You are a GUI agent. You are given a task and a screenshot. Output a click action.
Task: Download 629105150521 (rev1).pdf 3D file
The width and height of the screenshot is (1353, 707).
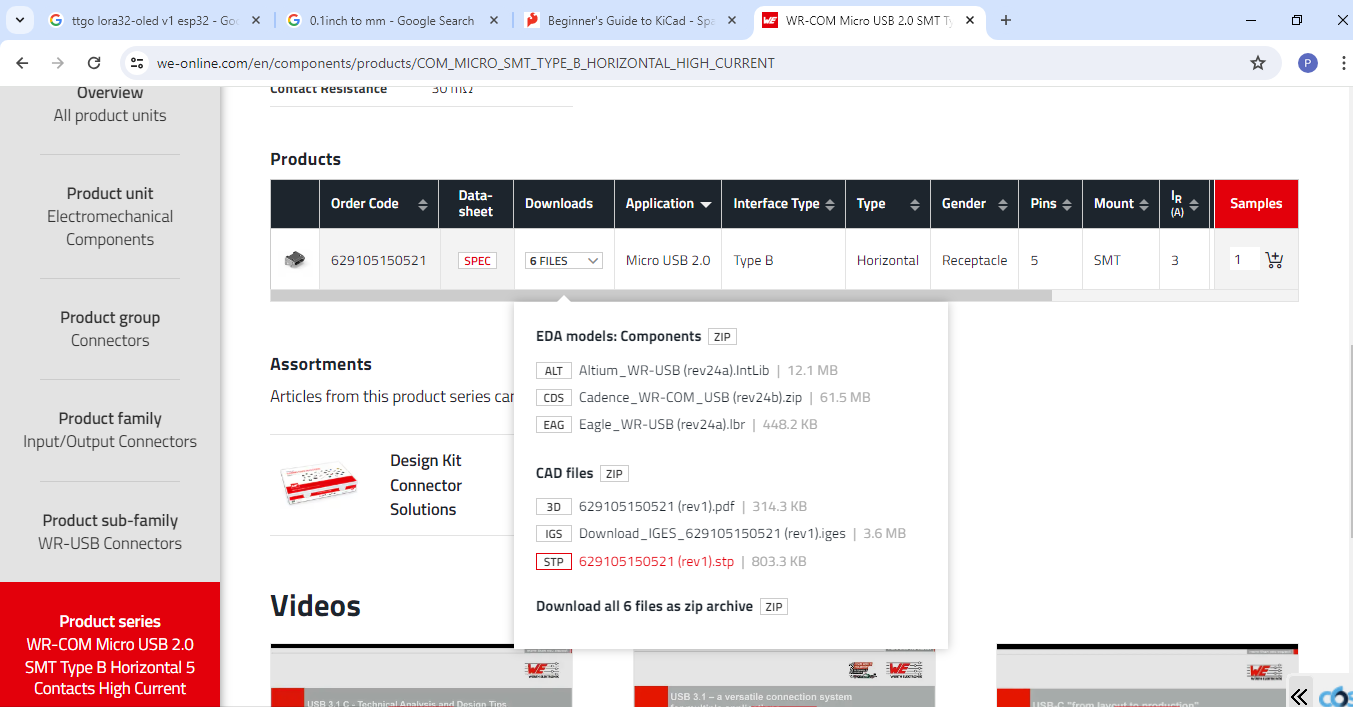point(657,506)
